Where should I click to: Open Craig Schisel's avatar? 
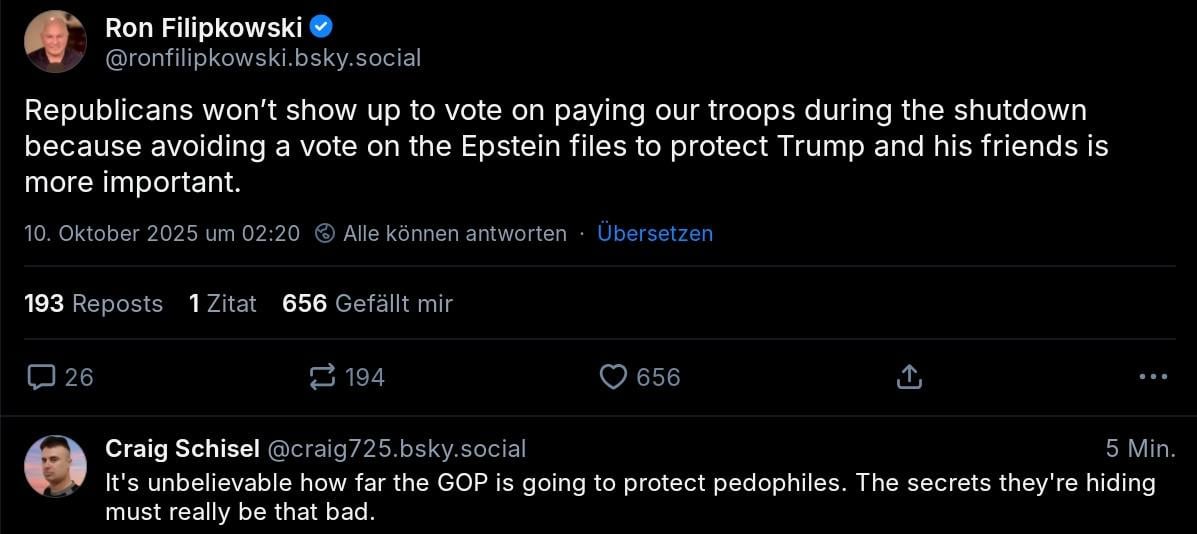coord(56,466)
